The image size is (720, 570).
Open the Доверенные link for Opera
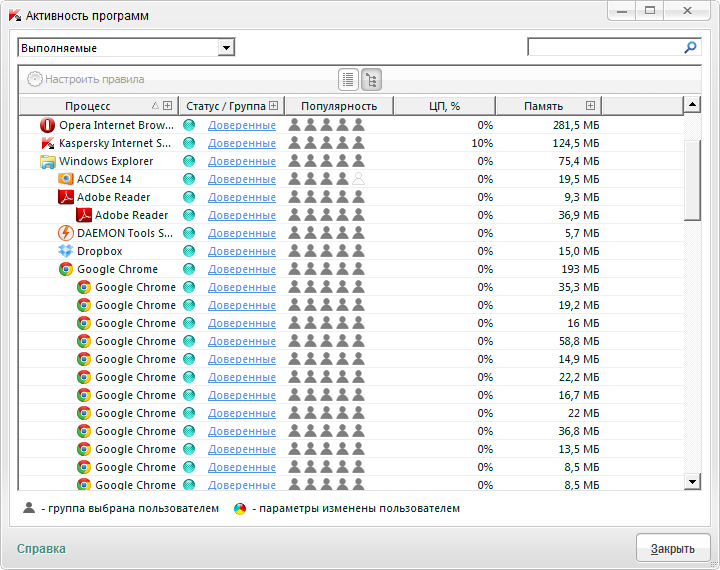pos(242,125)
